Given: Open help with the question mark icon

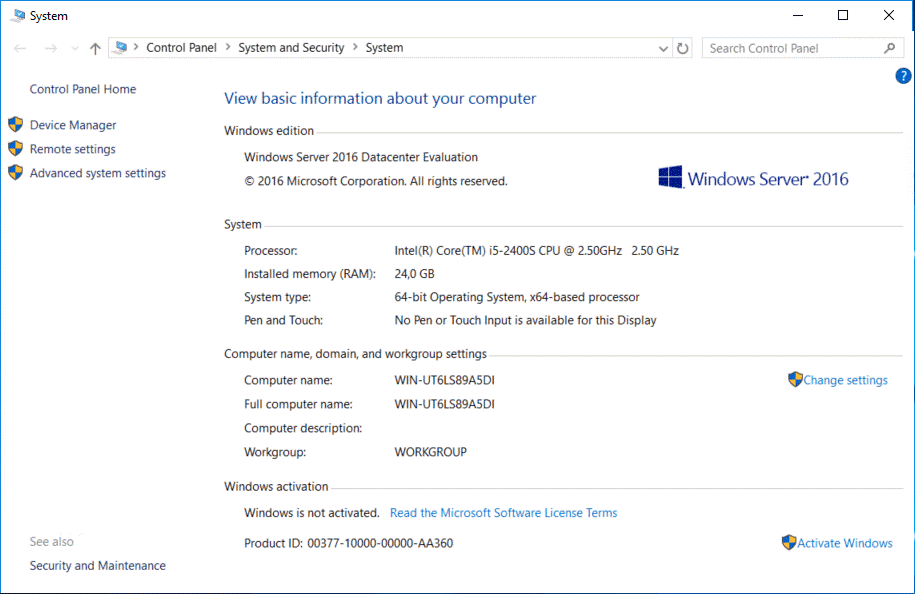Looking at the screenshot, I should (x=903, y=76).
